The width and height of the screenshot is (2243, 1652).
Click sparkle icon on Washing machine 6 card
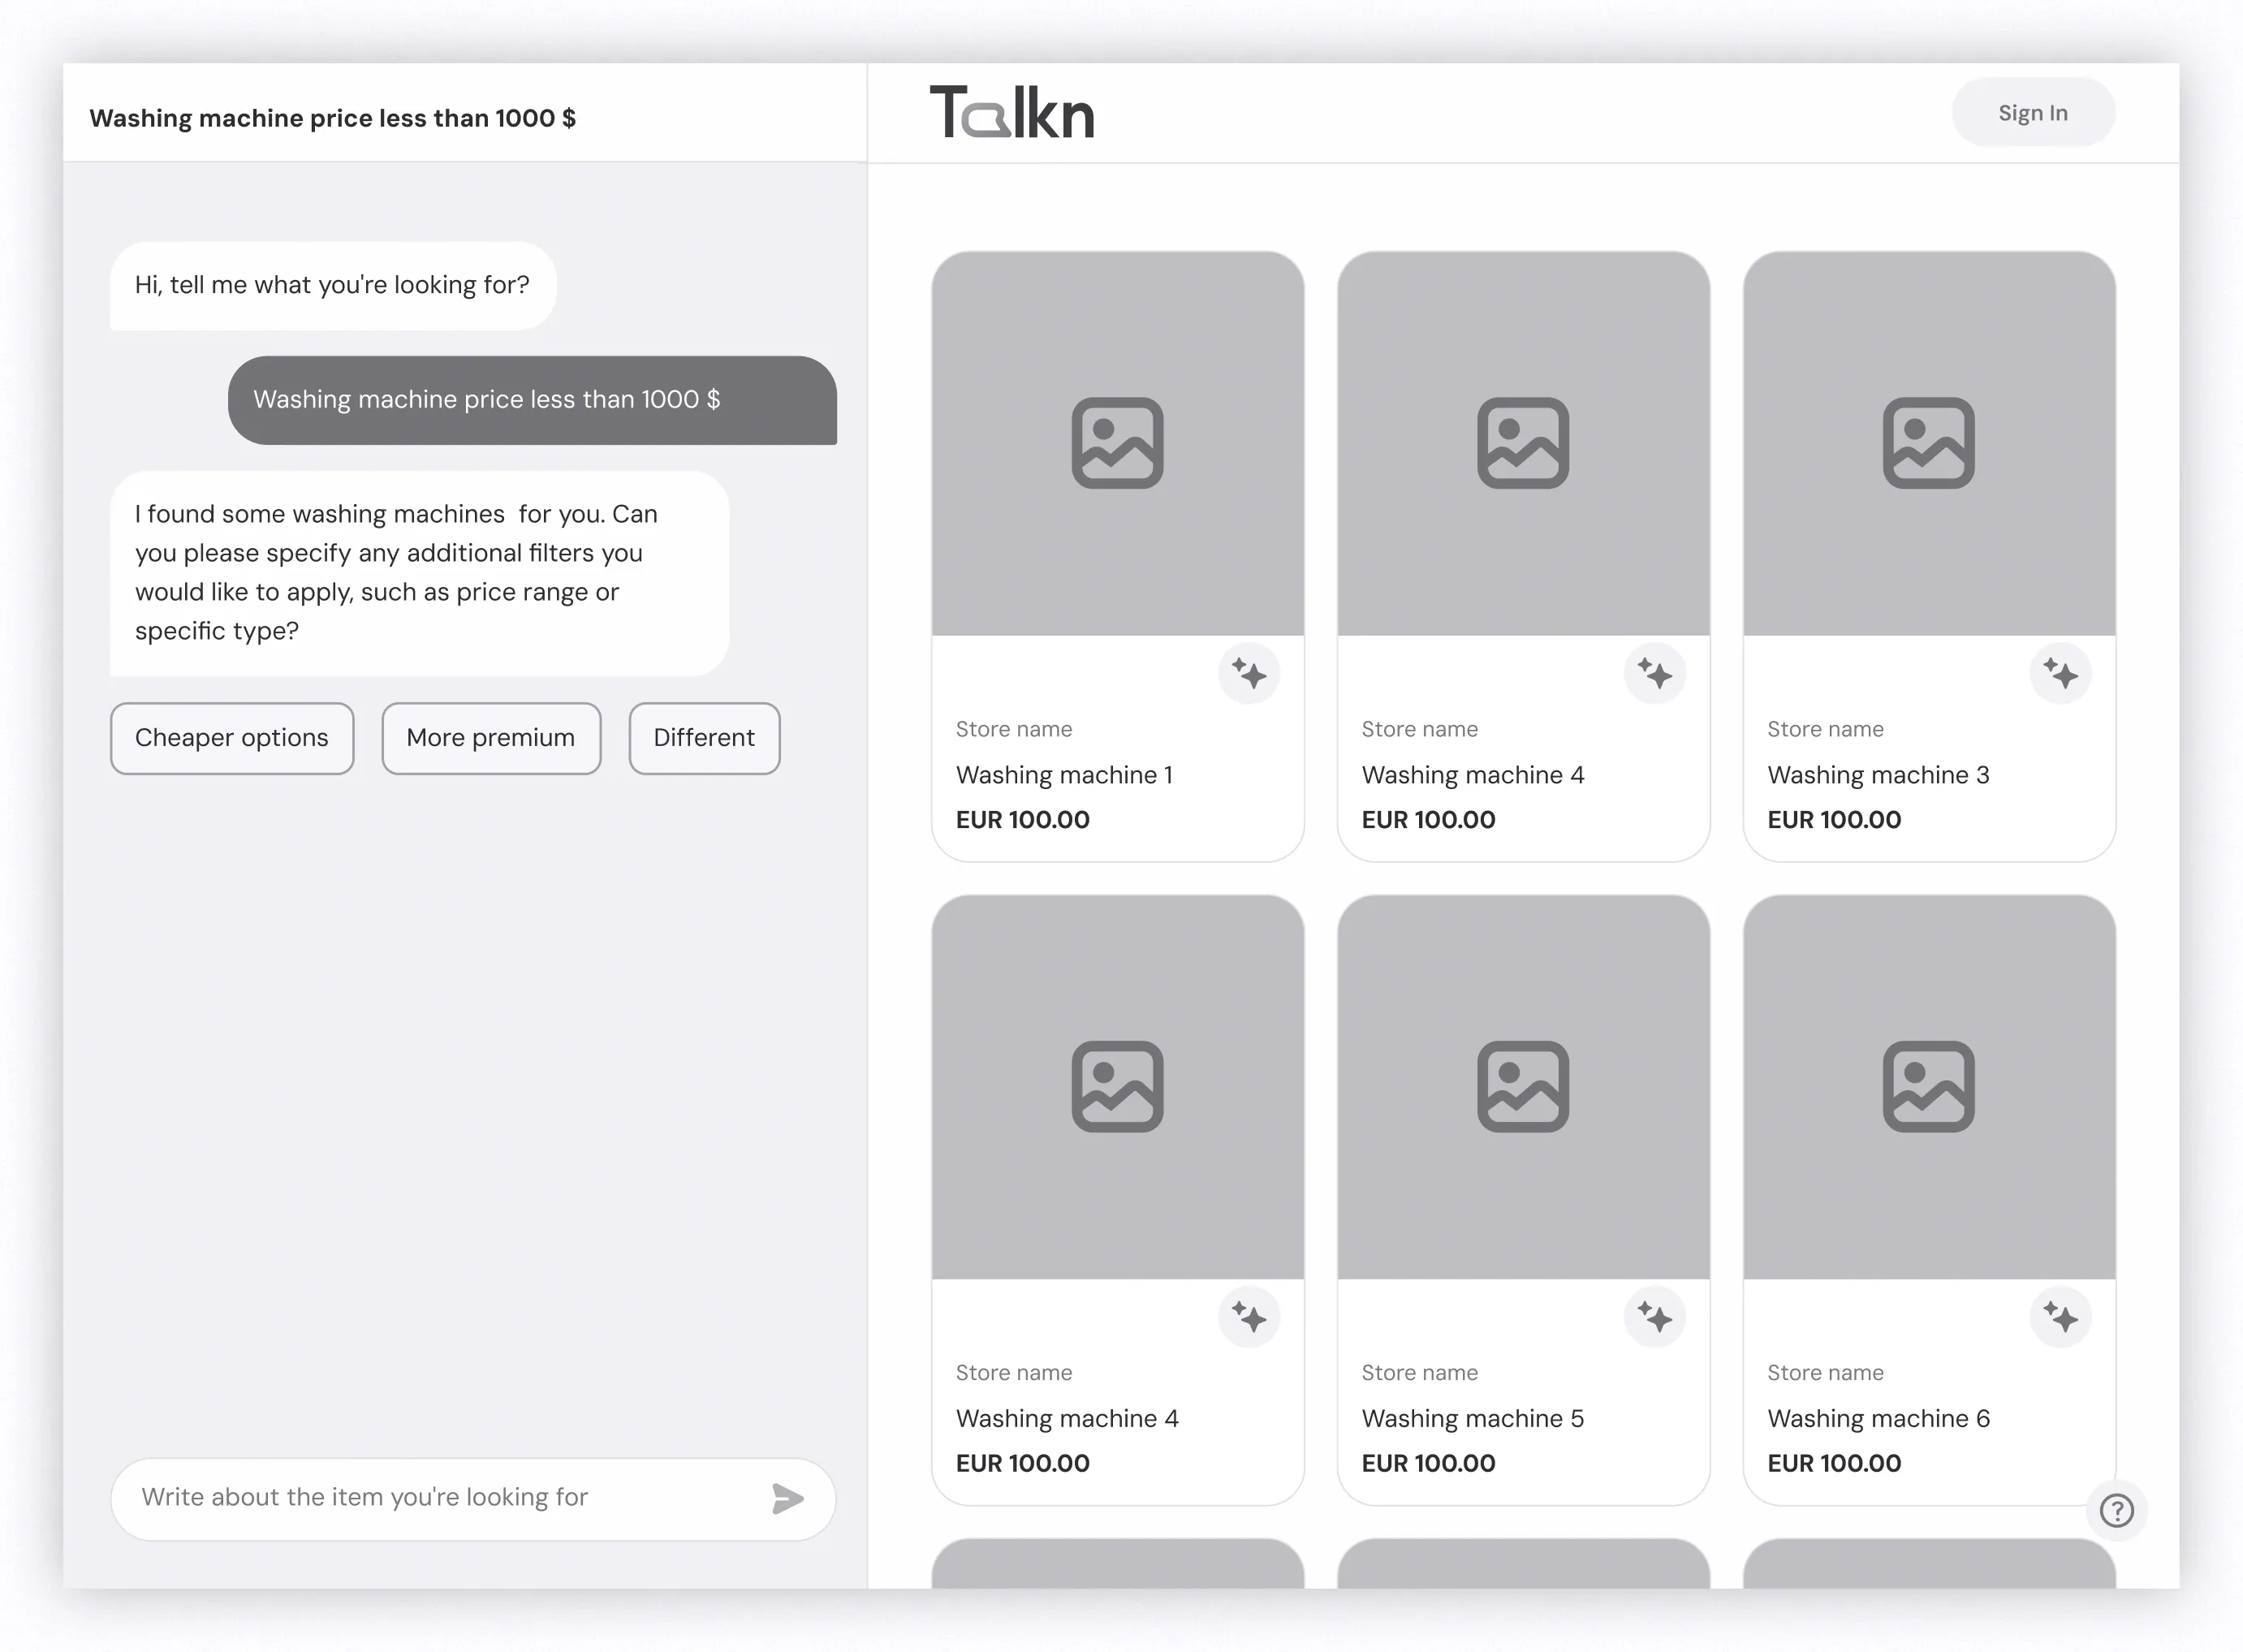pos(2060,1317)
